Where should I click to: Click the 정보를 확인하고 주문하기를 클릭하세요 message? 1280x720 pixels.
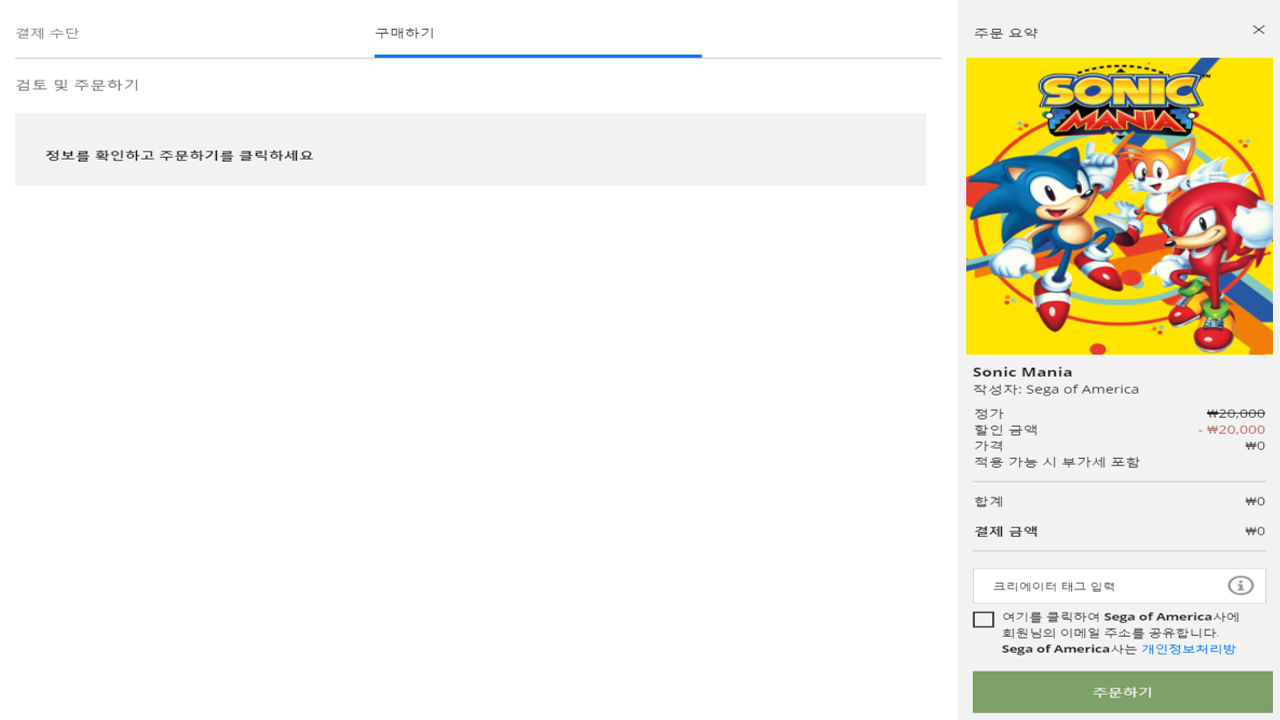pos(179,155)
